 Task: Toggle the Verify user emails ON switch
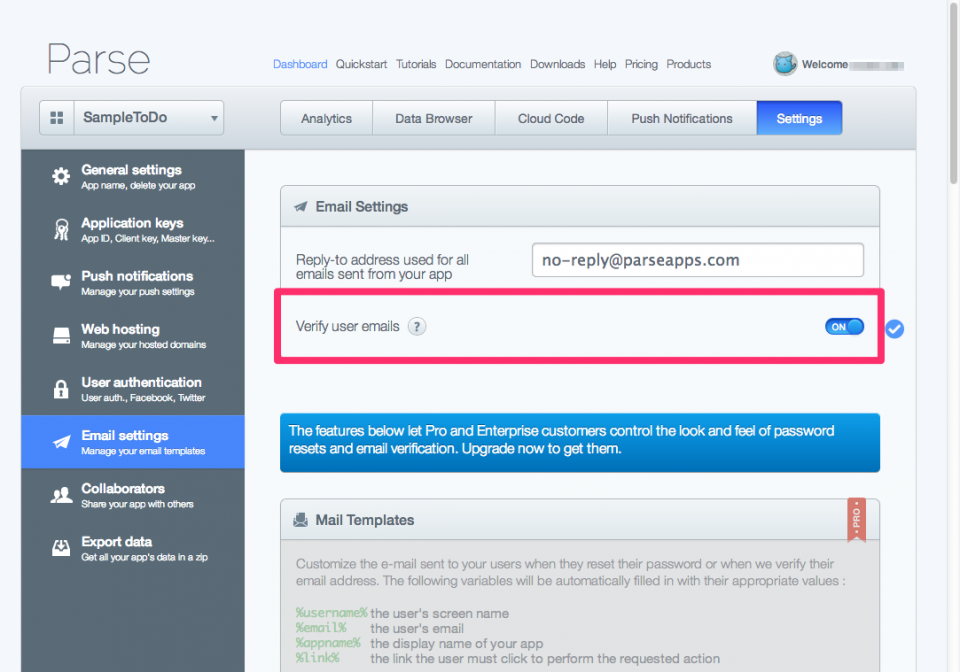(x=844, y=327)
